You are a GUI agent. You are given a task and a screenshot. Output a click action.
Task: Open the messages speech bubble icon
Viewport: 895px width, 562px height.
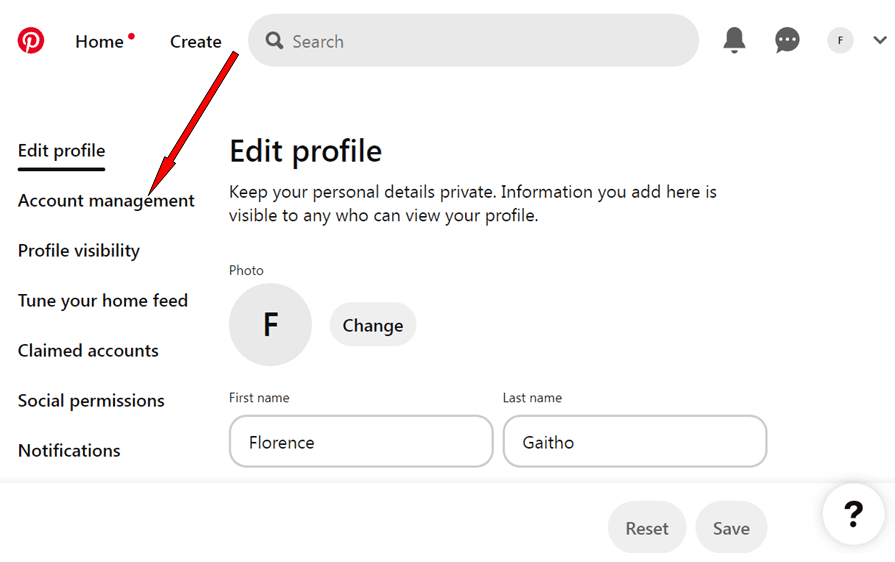tap(787, 41)
